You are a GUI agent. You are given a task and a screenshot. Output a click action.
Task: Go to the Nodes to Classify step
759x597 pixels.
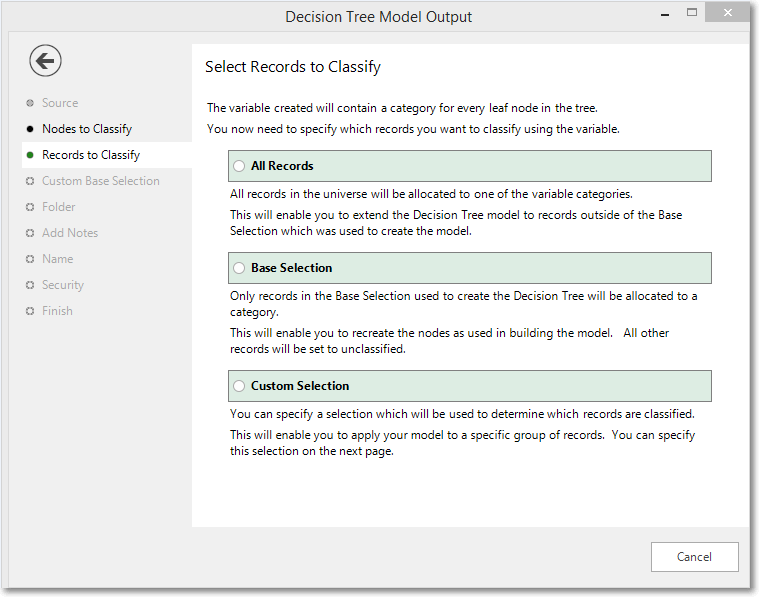(x=87, y=129)
